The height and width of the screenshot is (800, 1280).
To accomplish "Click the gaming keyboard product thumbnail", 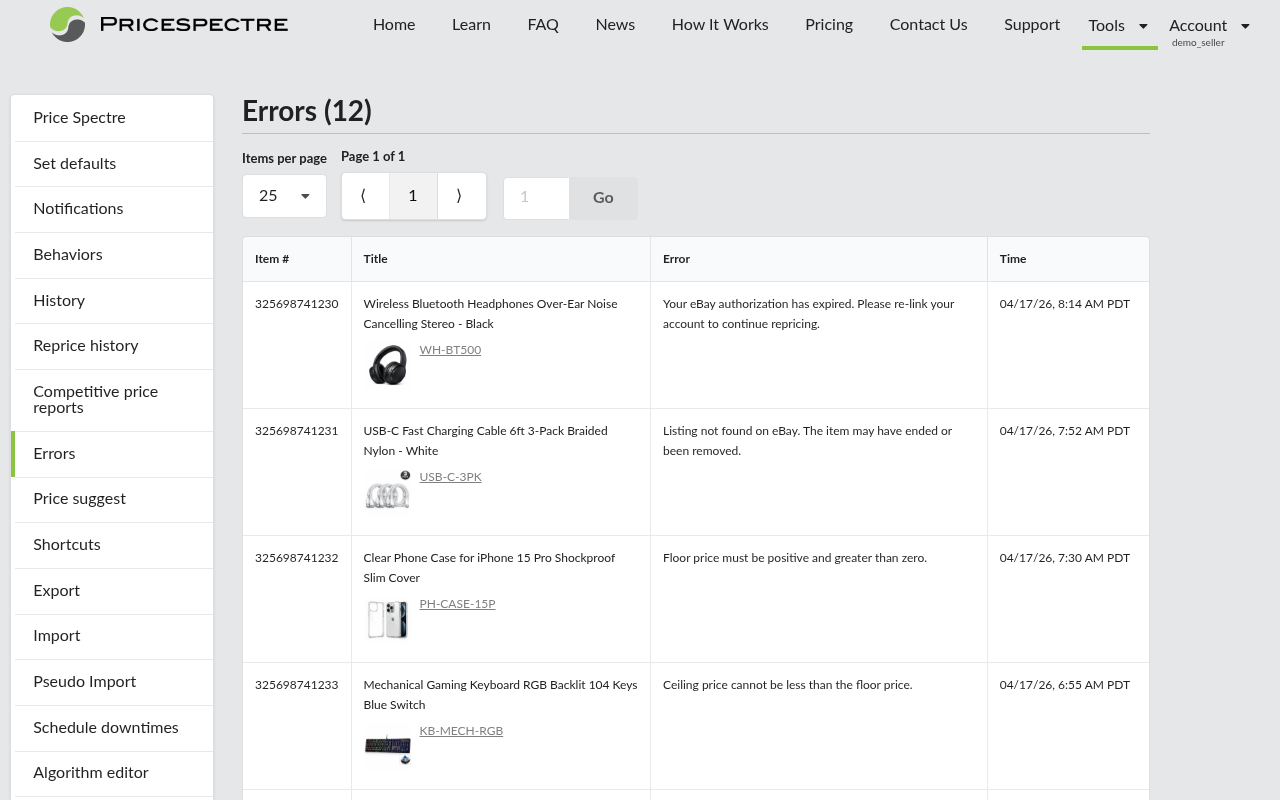I will pyautogui.click(x=387, y=745).
